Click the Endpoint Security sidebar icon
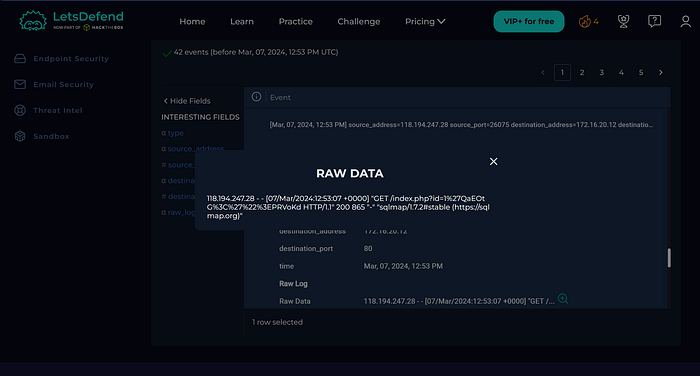Viewport: 700px width, 376px height. pyautogui.click(x=20, y=58)
